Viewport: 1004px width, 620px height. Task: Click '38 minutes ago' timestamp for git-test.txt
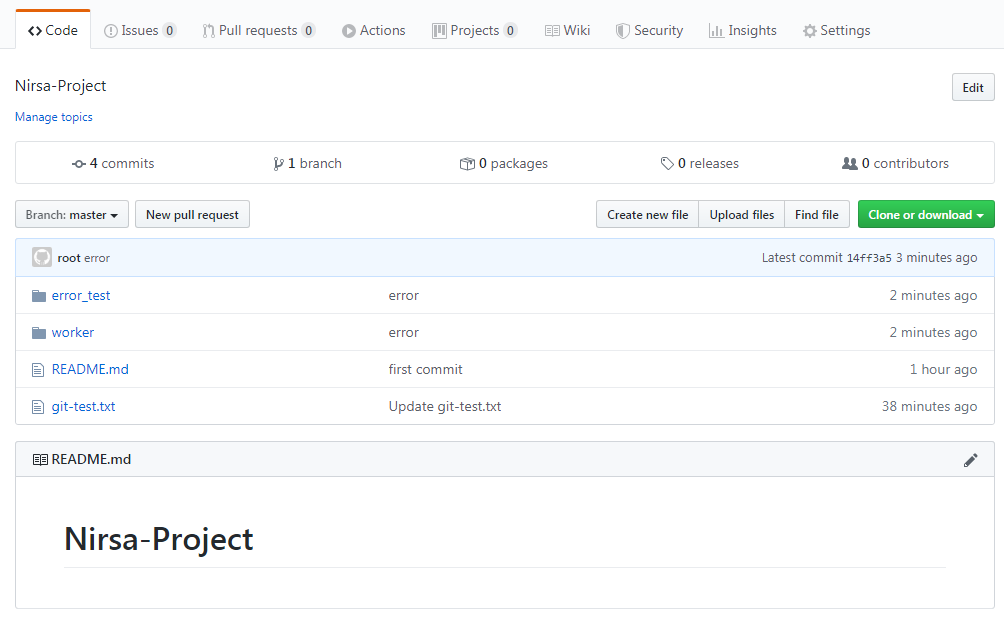click(x=929, y=407)
